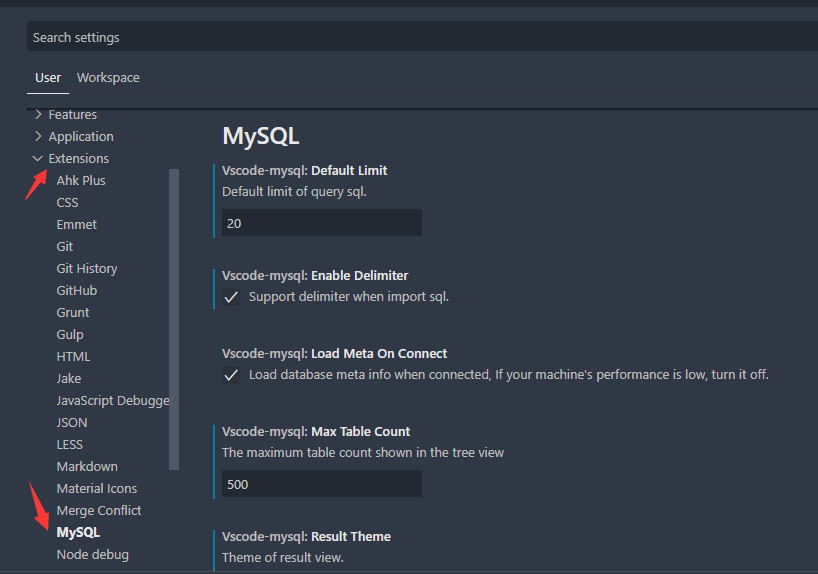This screenshot has width=818, height=574.
Task: Select Application in the settings tree
Action: tap(81, 137)
